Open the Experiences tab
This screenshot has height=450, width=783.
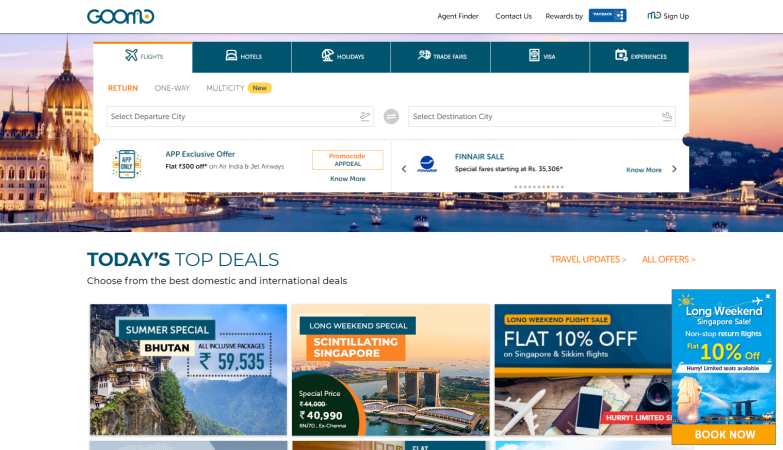(639, 57)
